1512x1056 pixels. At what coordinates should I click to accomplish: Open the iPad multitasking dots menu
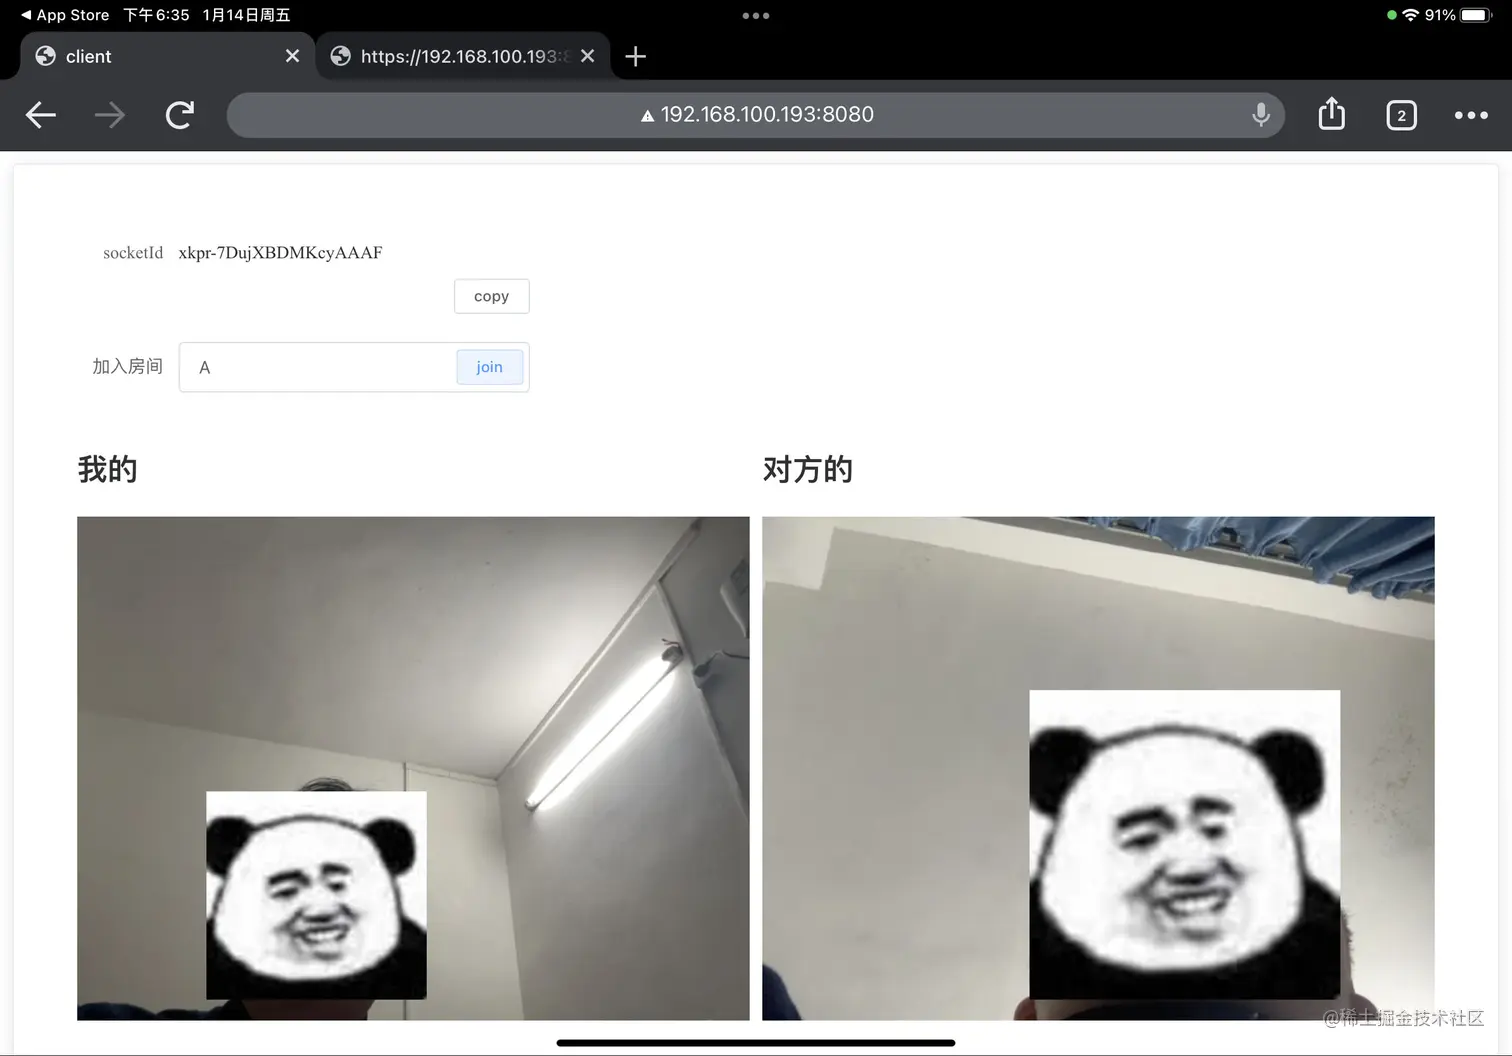tap(756, 15)
